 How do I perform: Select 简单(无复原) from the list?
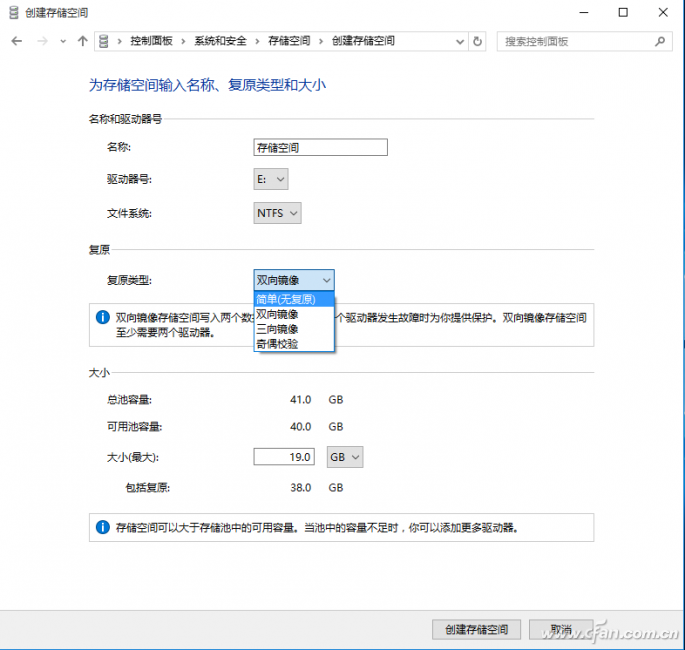pyautogui.click(x=294, y=299)
